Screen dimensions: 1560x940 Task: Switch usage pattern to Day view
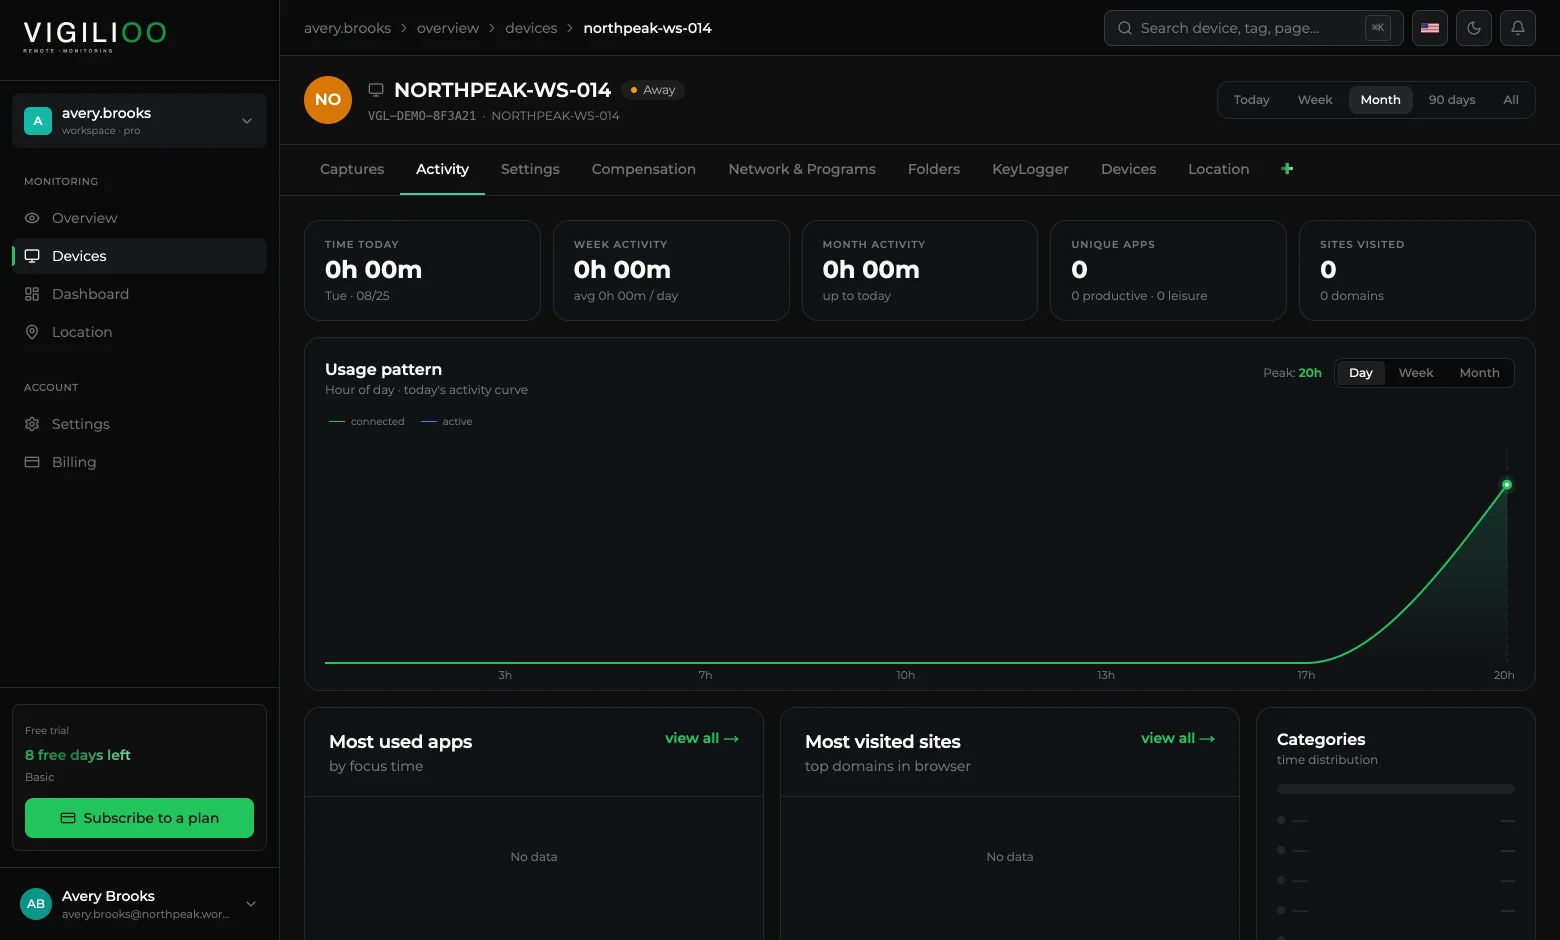tap(1361, 373)
